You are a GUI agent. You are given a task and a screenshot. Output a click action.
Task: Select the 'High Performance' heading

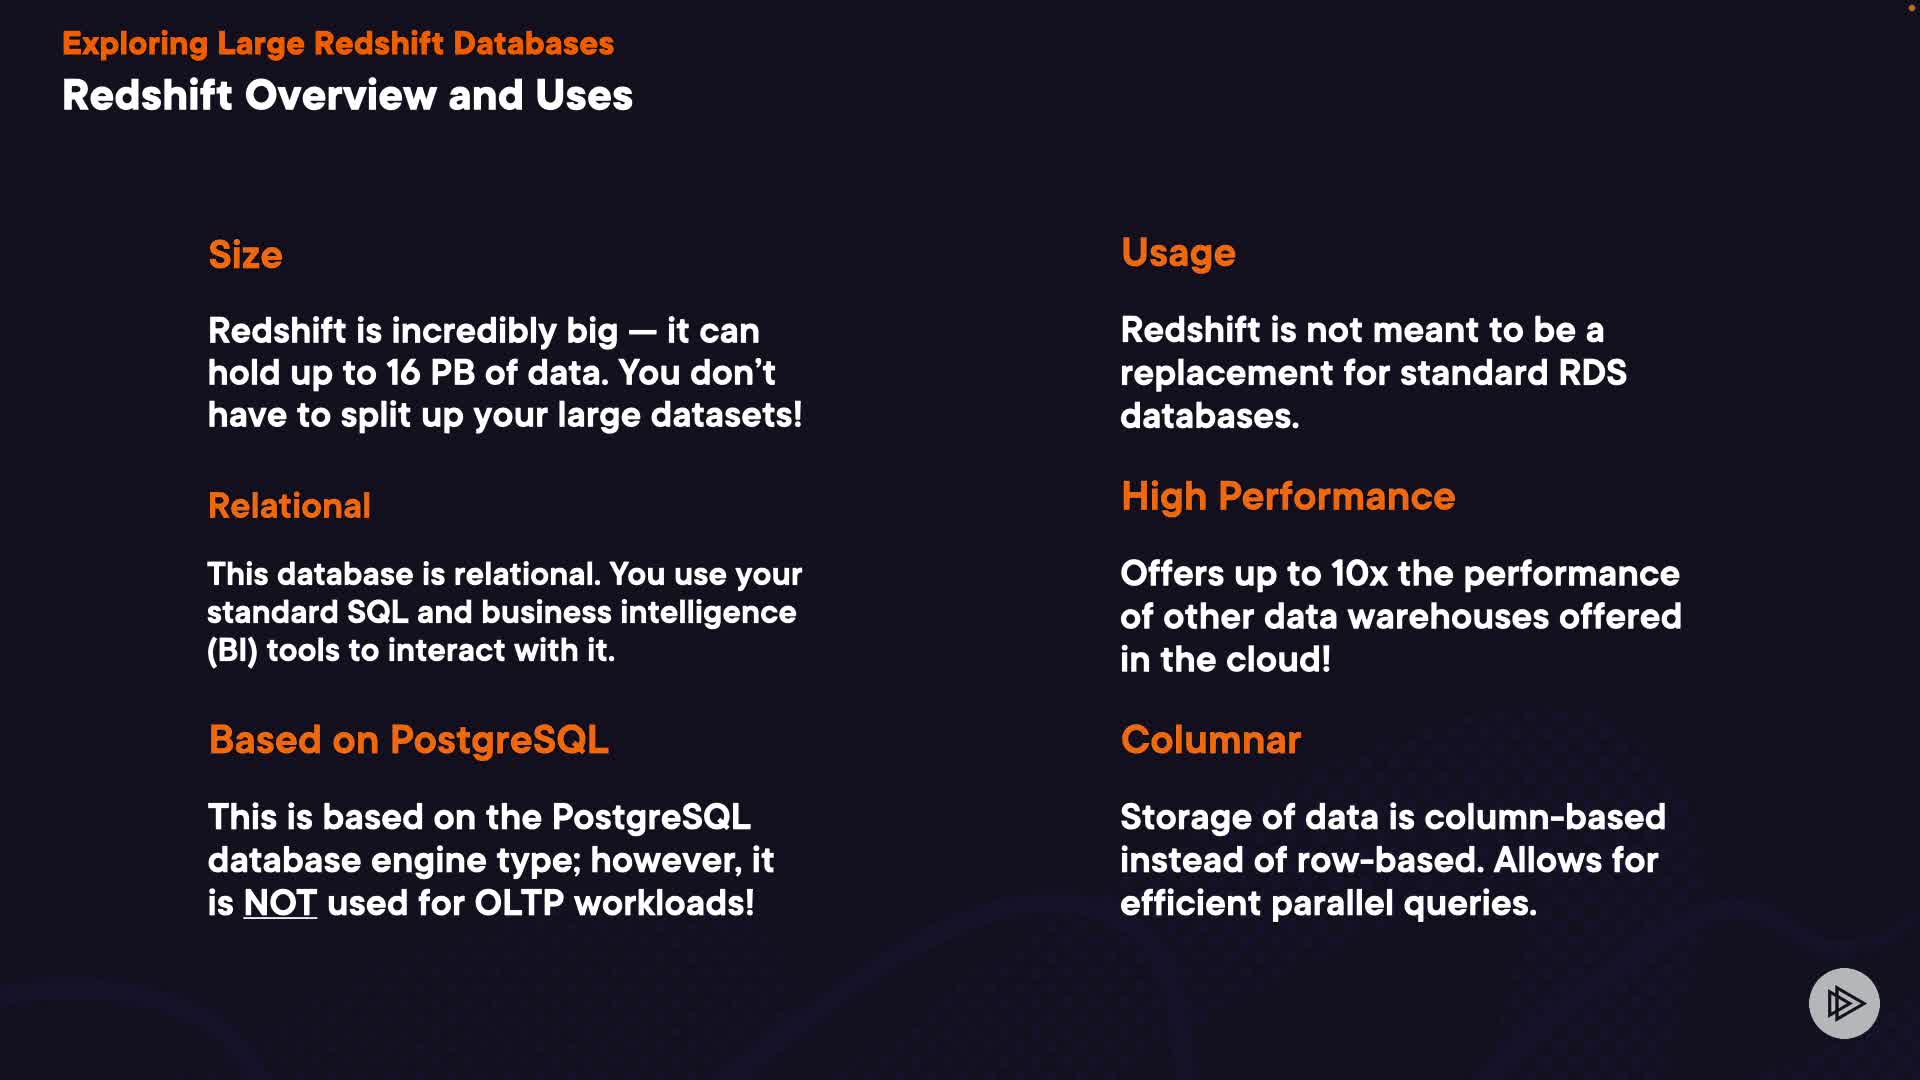click(1287, 497)
